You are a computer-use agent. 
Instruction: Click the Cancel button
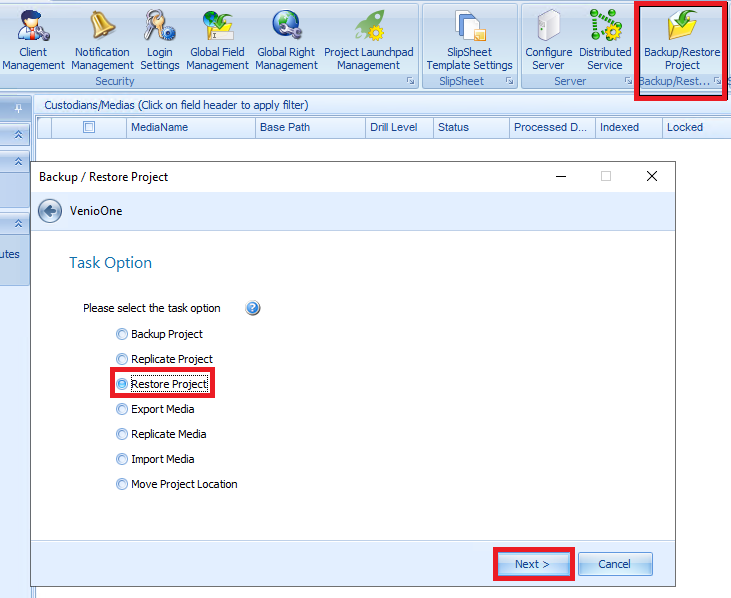coord(615,564)
